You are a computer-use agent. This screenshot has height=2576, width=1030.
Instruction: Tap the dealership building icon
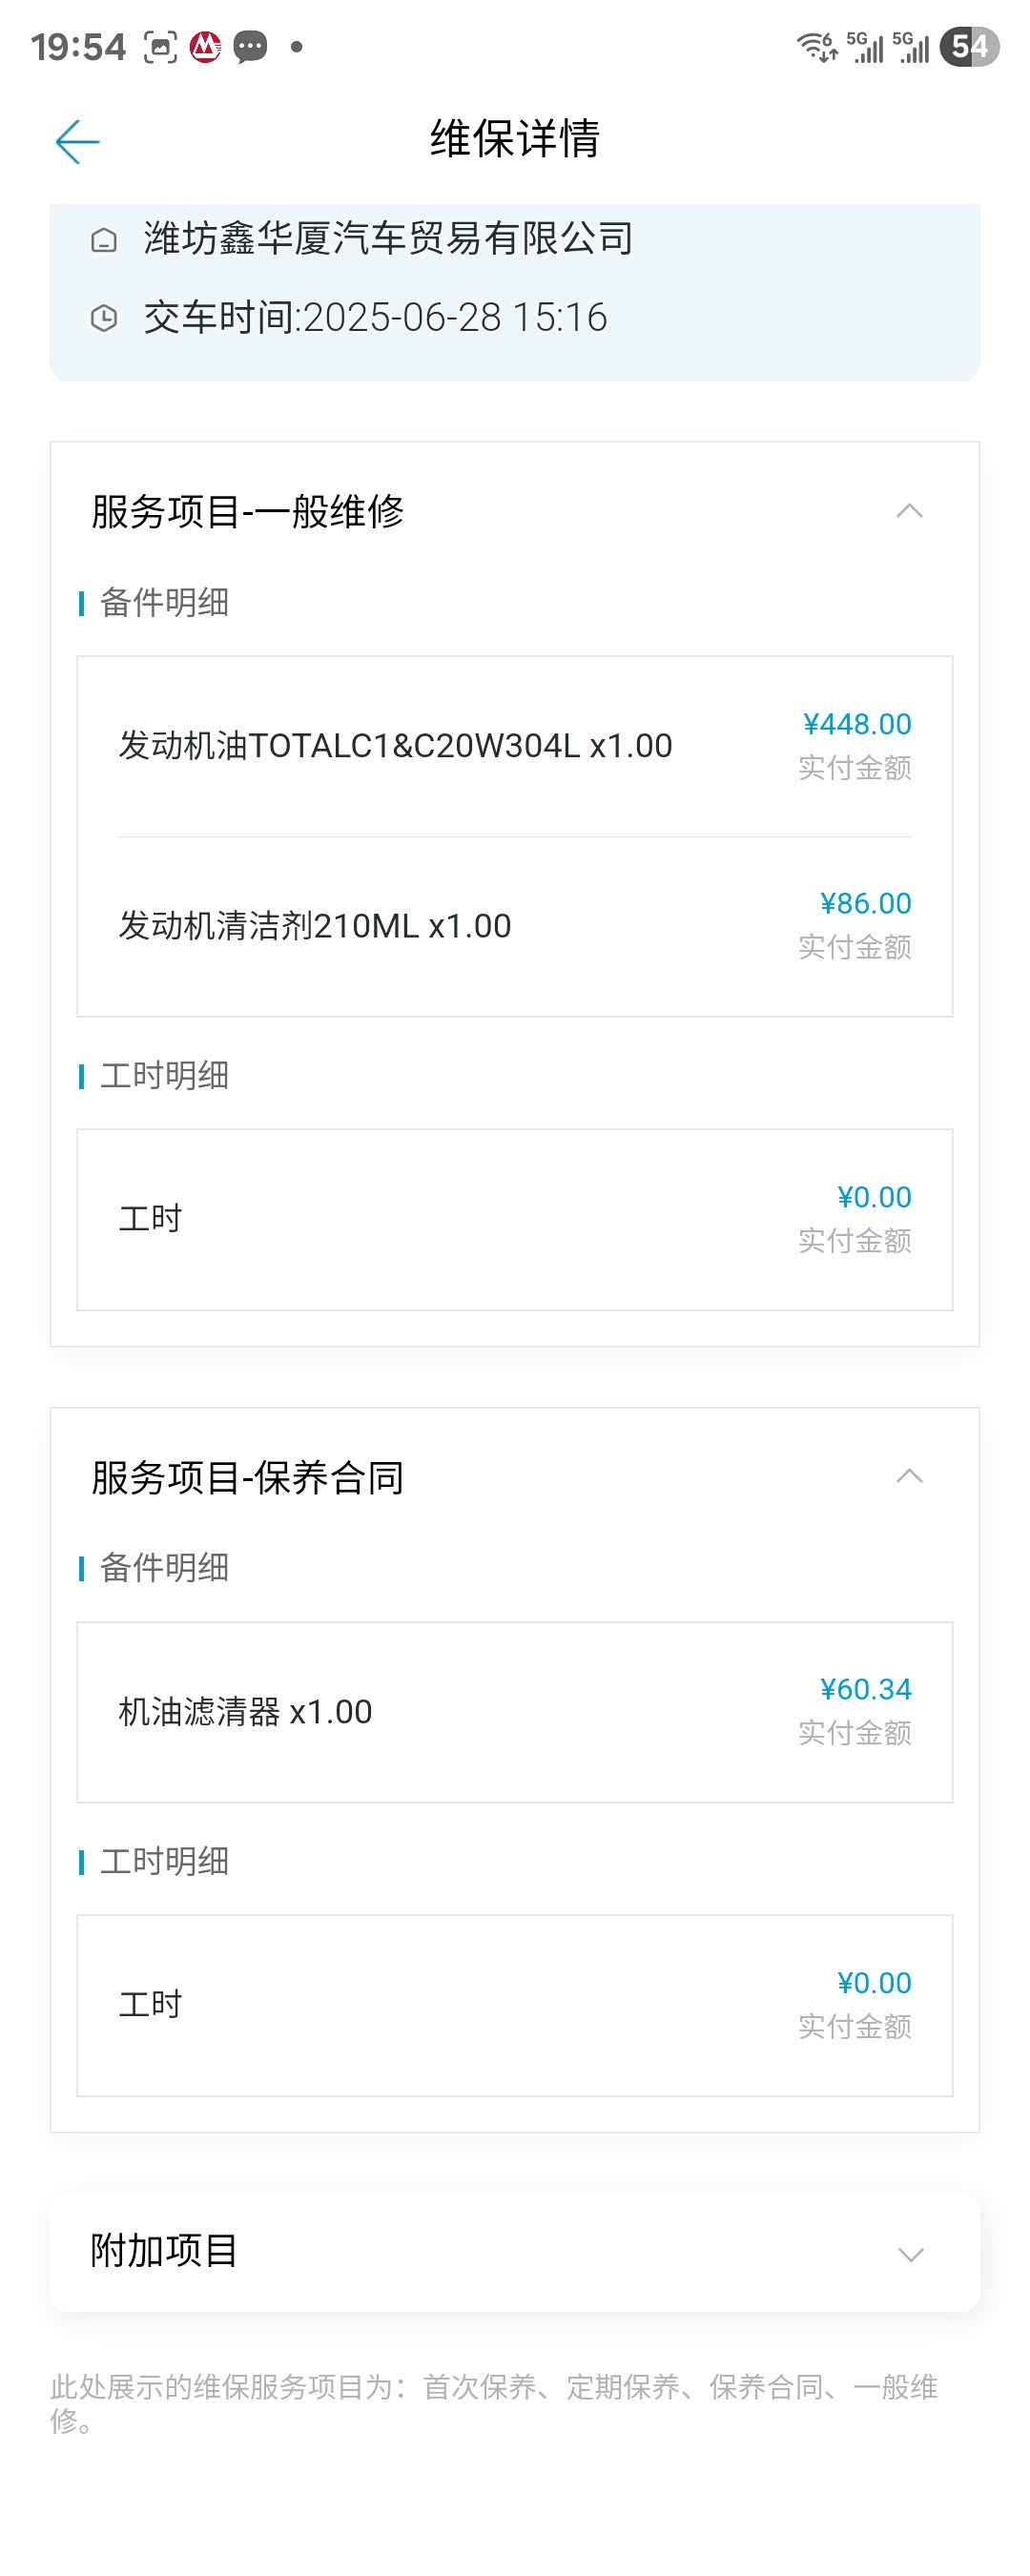tap(104, 240)
